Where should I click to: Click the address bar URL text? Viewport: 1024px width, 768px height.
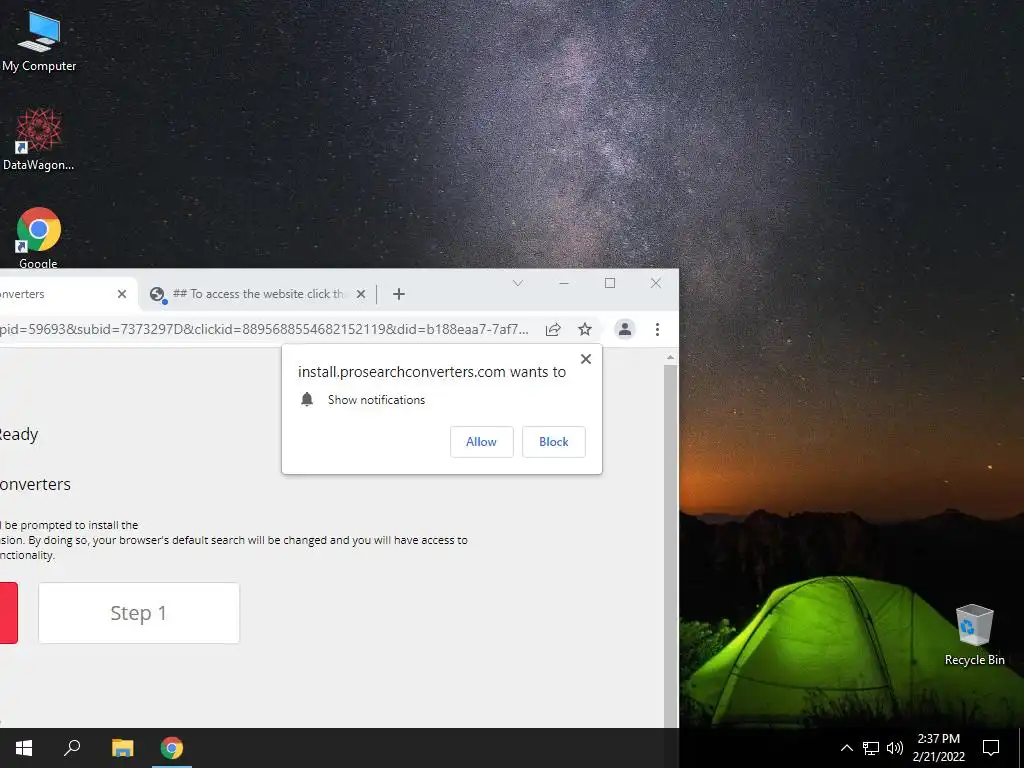[x=264, y=329]
